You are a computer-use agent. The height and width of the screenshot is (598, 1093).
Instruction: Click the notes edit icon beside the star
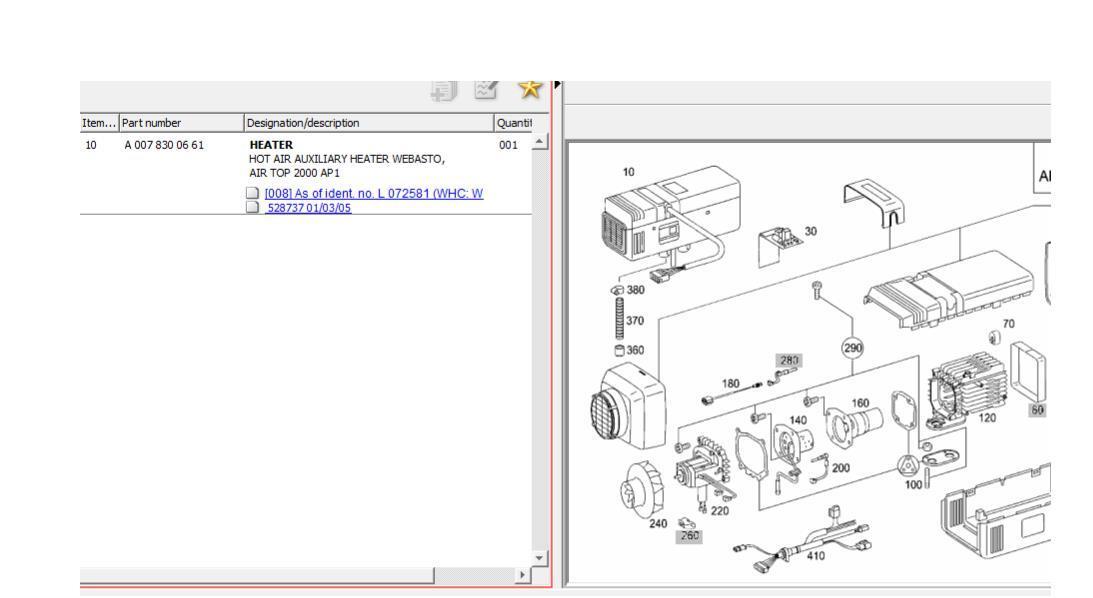point(486,91)
